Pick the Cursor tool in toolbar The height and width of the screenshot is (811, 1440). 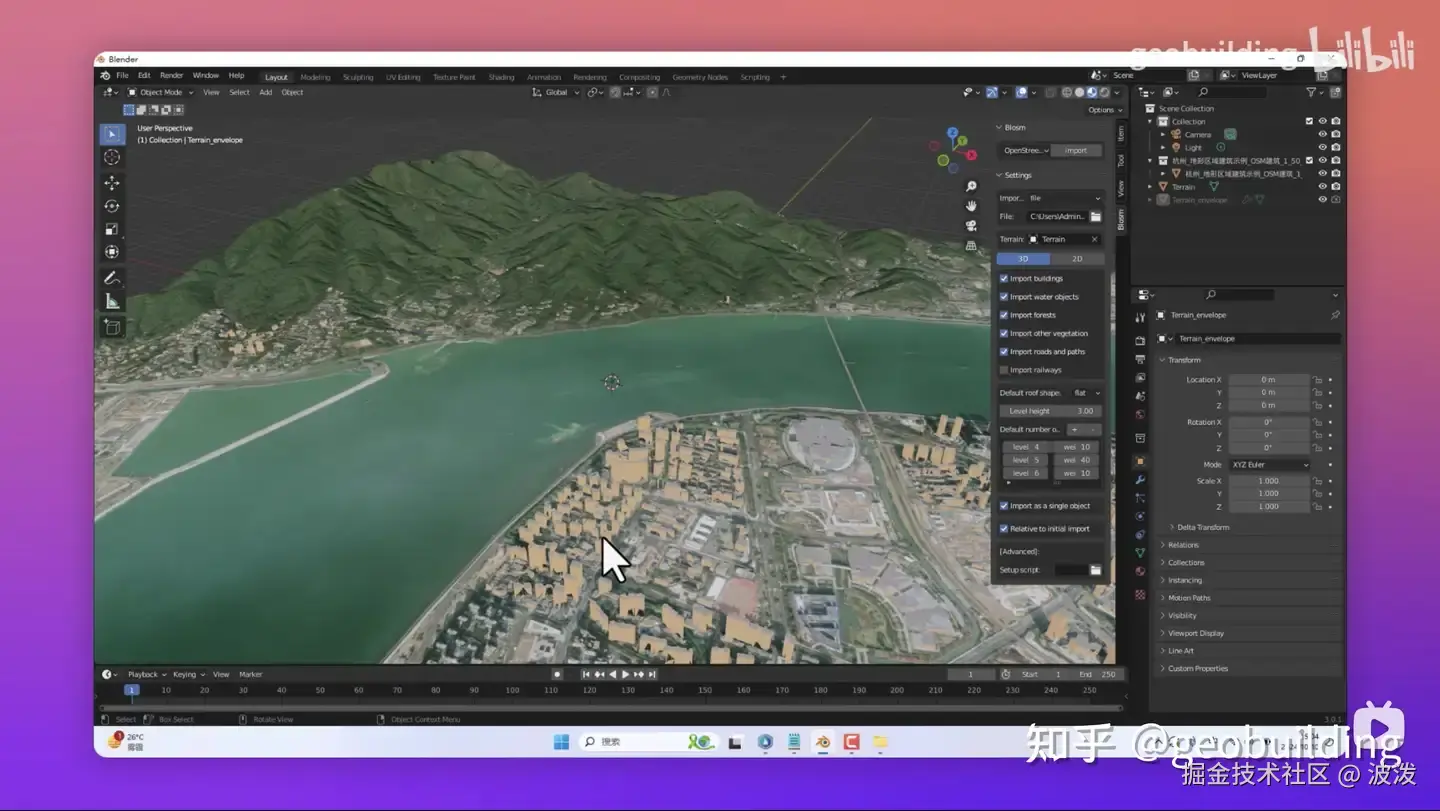pyautogui.click(x=112, y=157)
